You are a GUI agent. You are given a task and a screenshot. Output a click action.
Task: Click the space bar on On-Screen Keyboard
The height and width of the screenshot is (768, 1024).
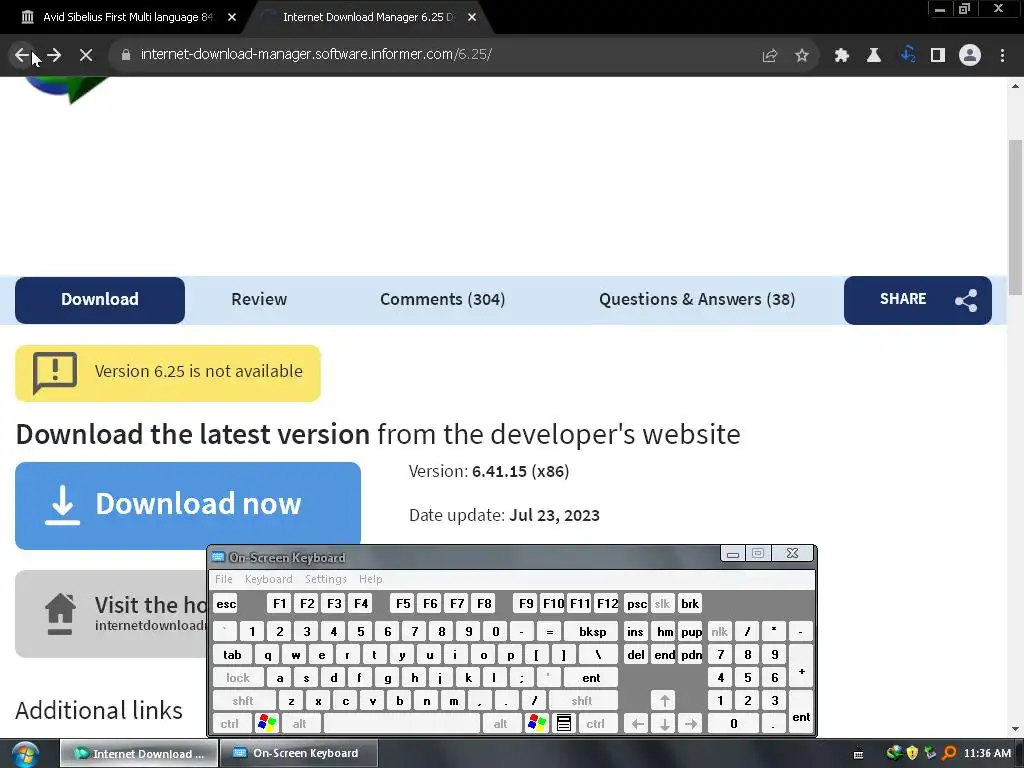[x=402, y=724]
